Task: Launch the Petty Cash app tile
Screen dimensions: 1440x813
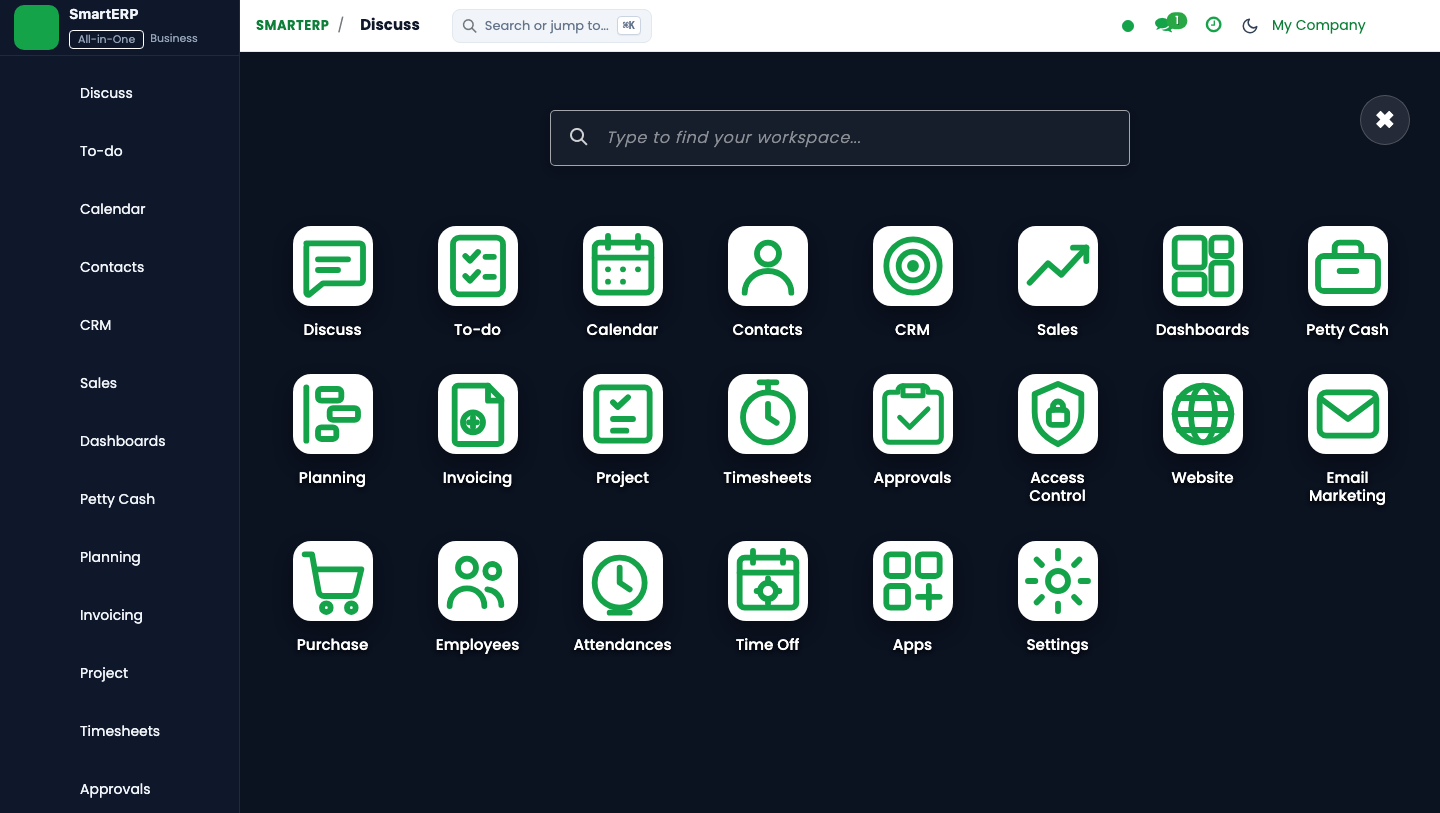Action: point(1348,266)
